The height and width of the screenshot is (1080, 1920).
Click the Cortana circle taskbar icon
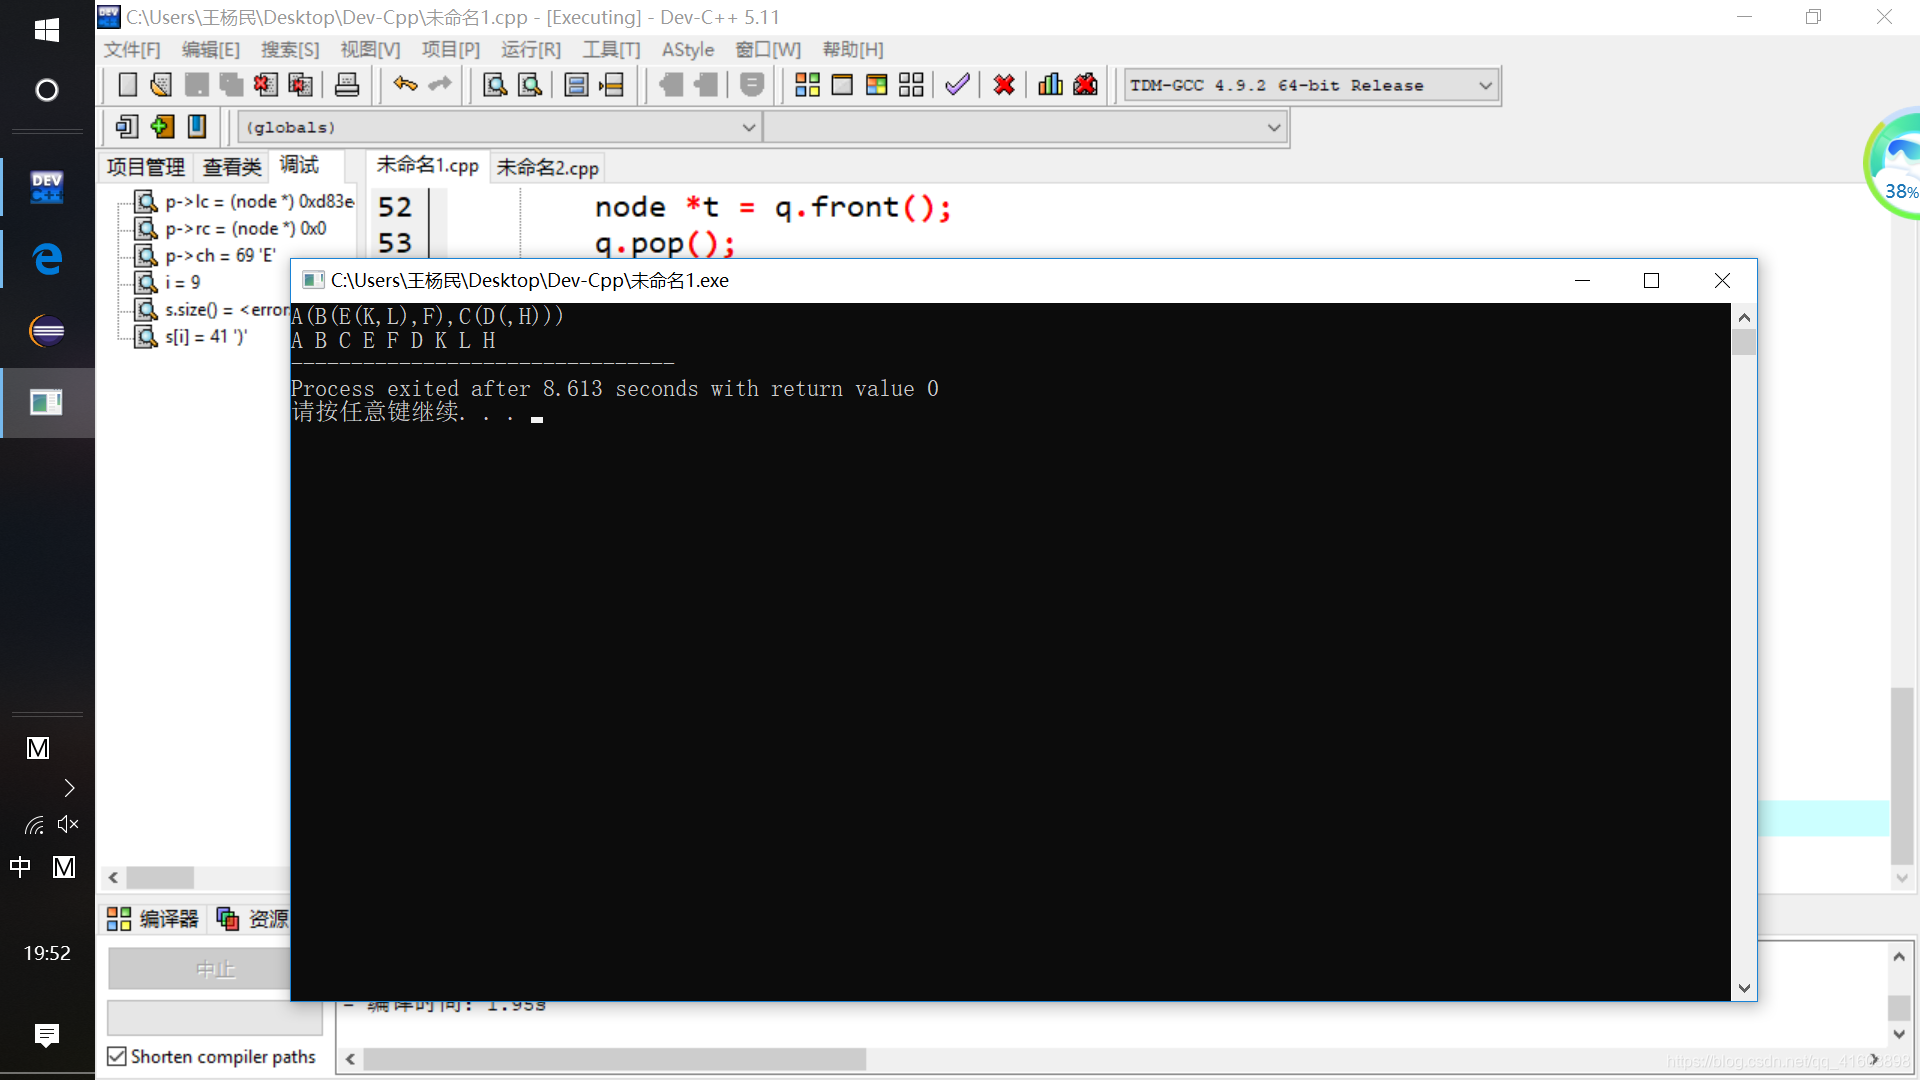point(47,90)
